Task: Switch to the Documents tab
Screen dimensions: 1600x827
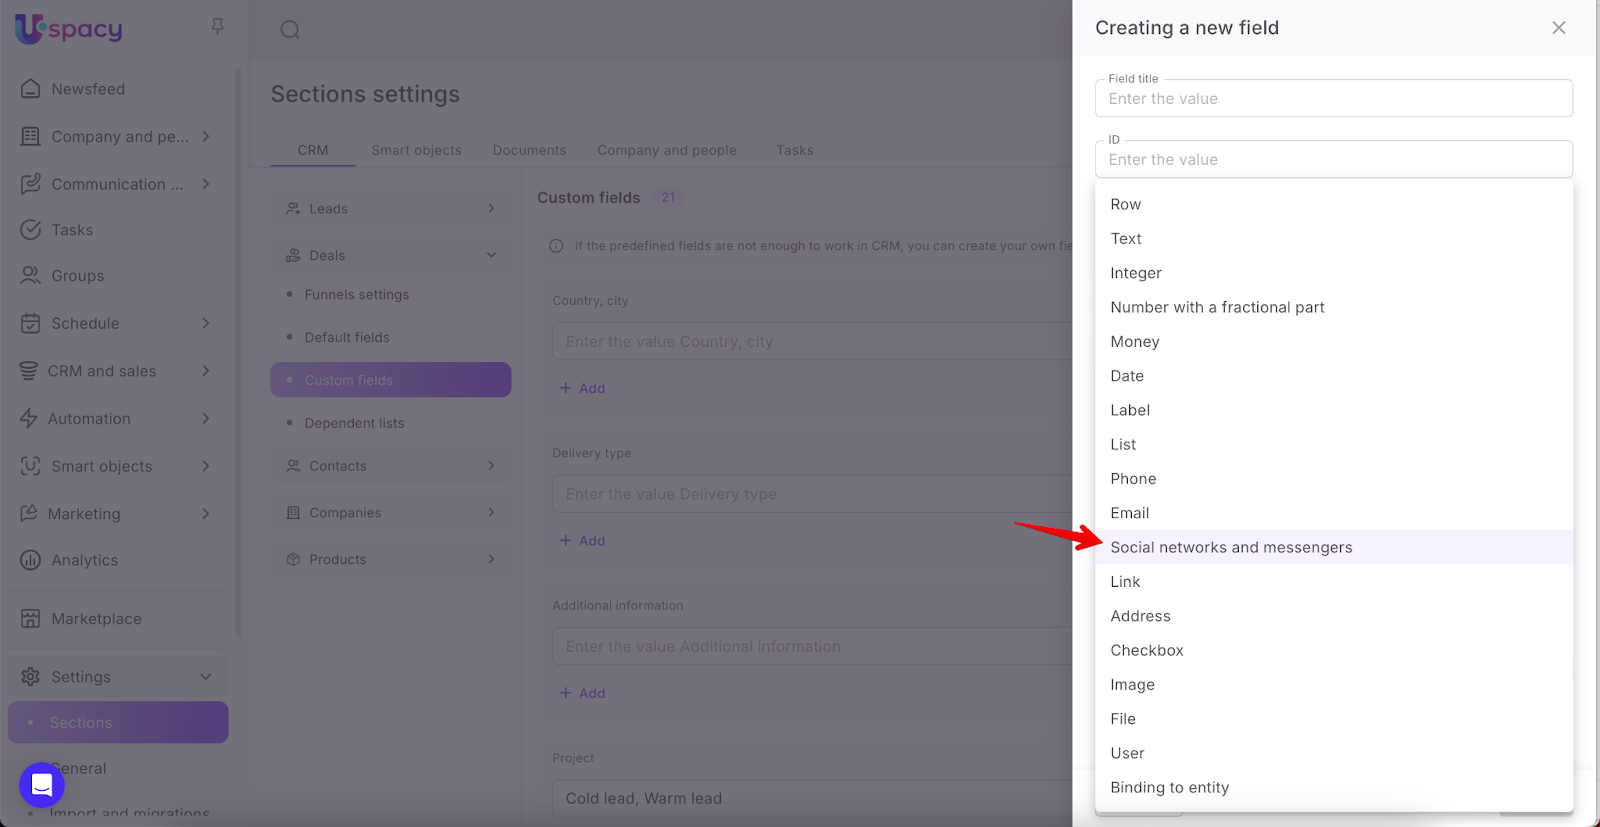Action: click(x=529, y=150)
